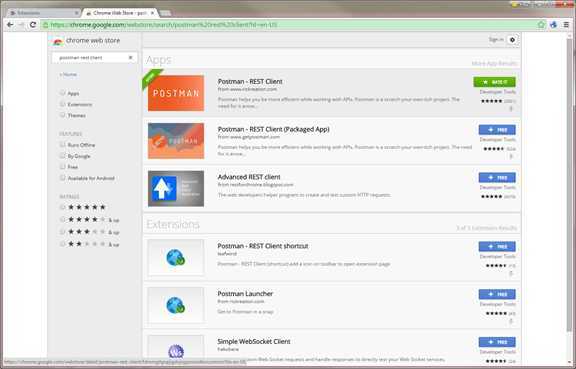Select the Chrome Web Store browser tab
Viewport: 576px width, 369px height.
pyautogui.click(x=120, y=13)
